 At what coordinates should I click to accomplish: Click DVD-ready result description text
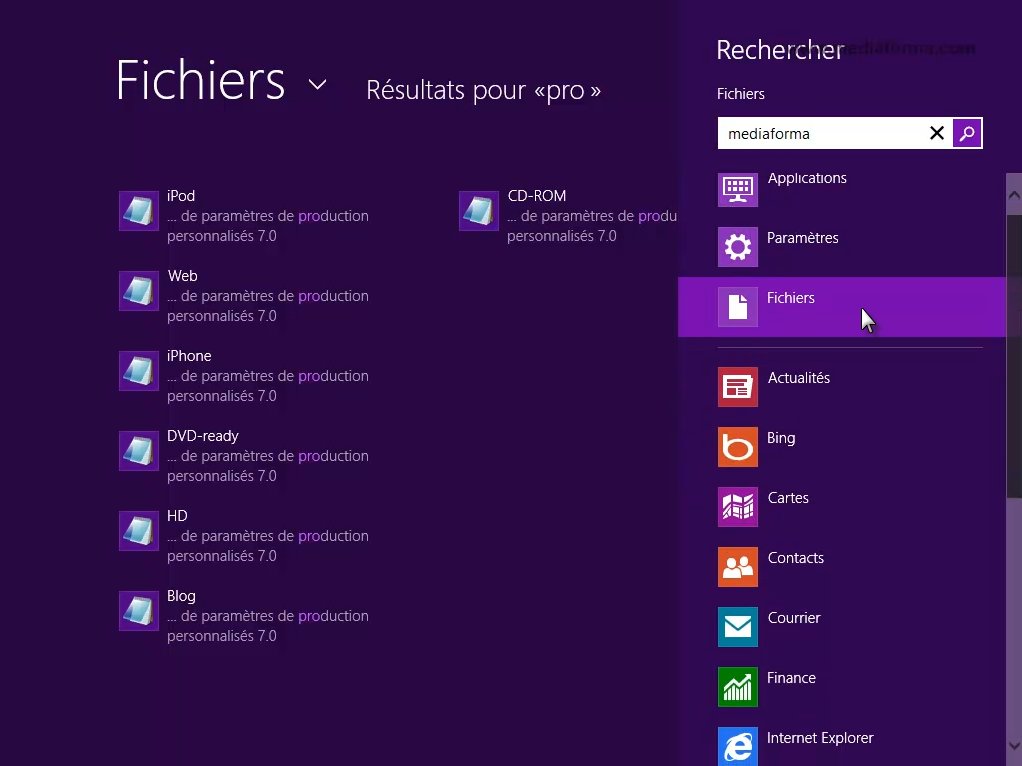point(268,465)
